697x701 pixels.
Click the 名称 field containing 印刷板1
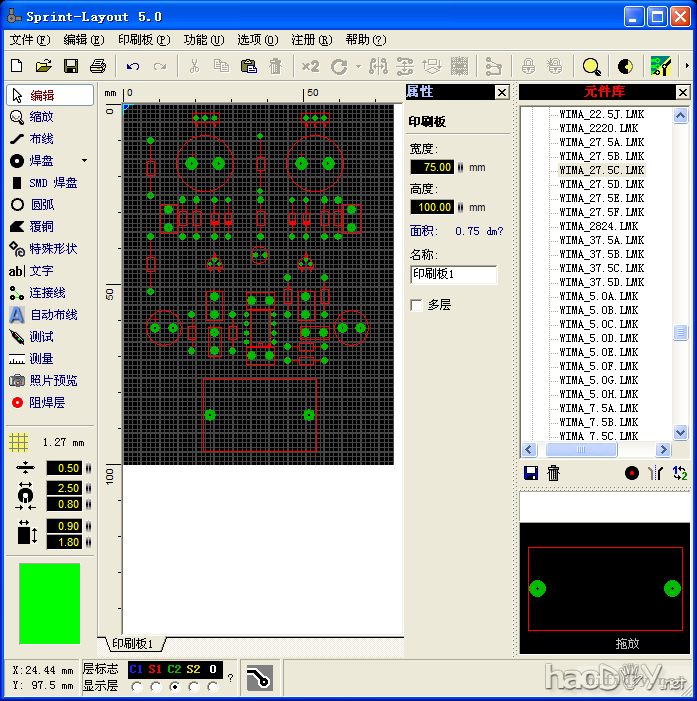pyautogui.click(x=453, y=274)
